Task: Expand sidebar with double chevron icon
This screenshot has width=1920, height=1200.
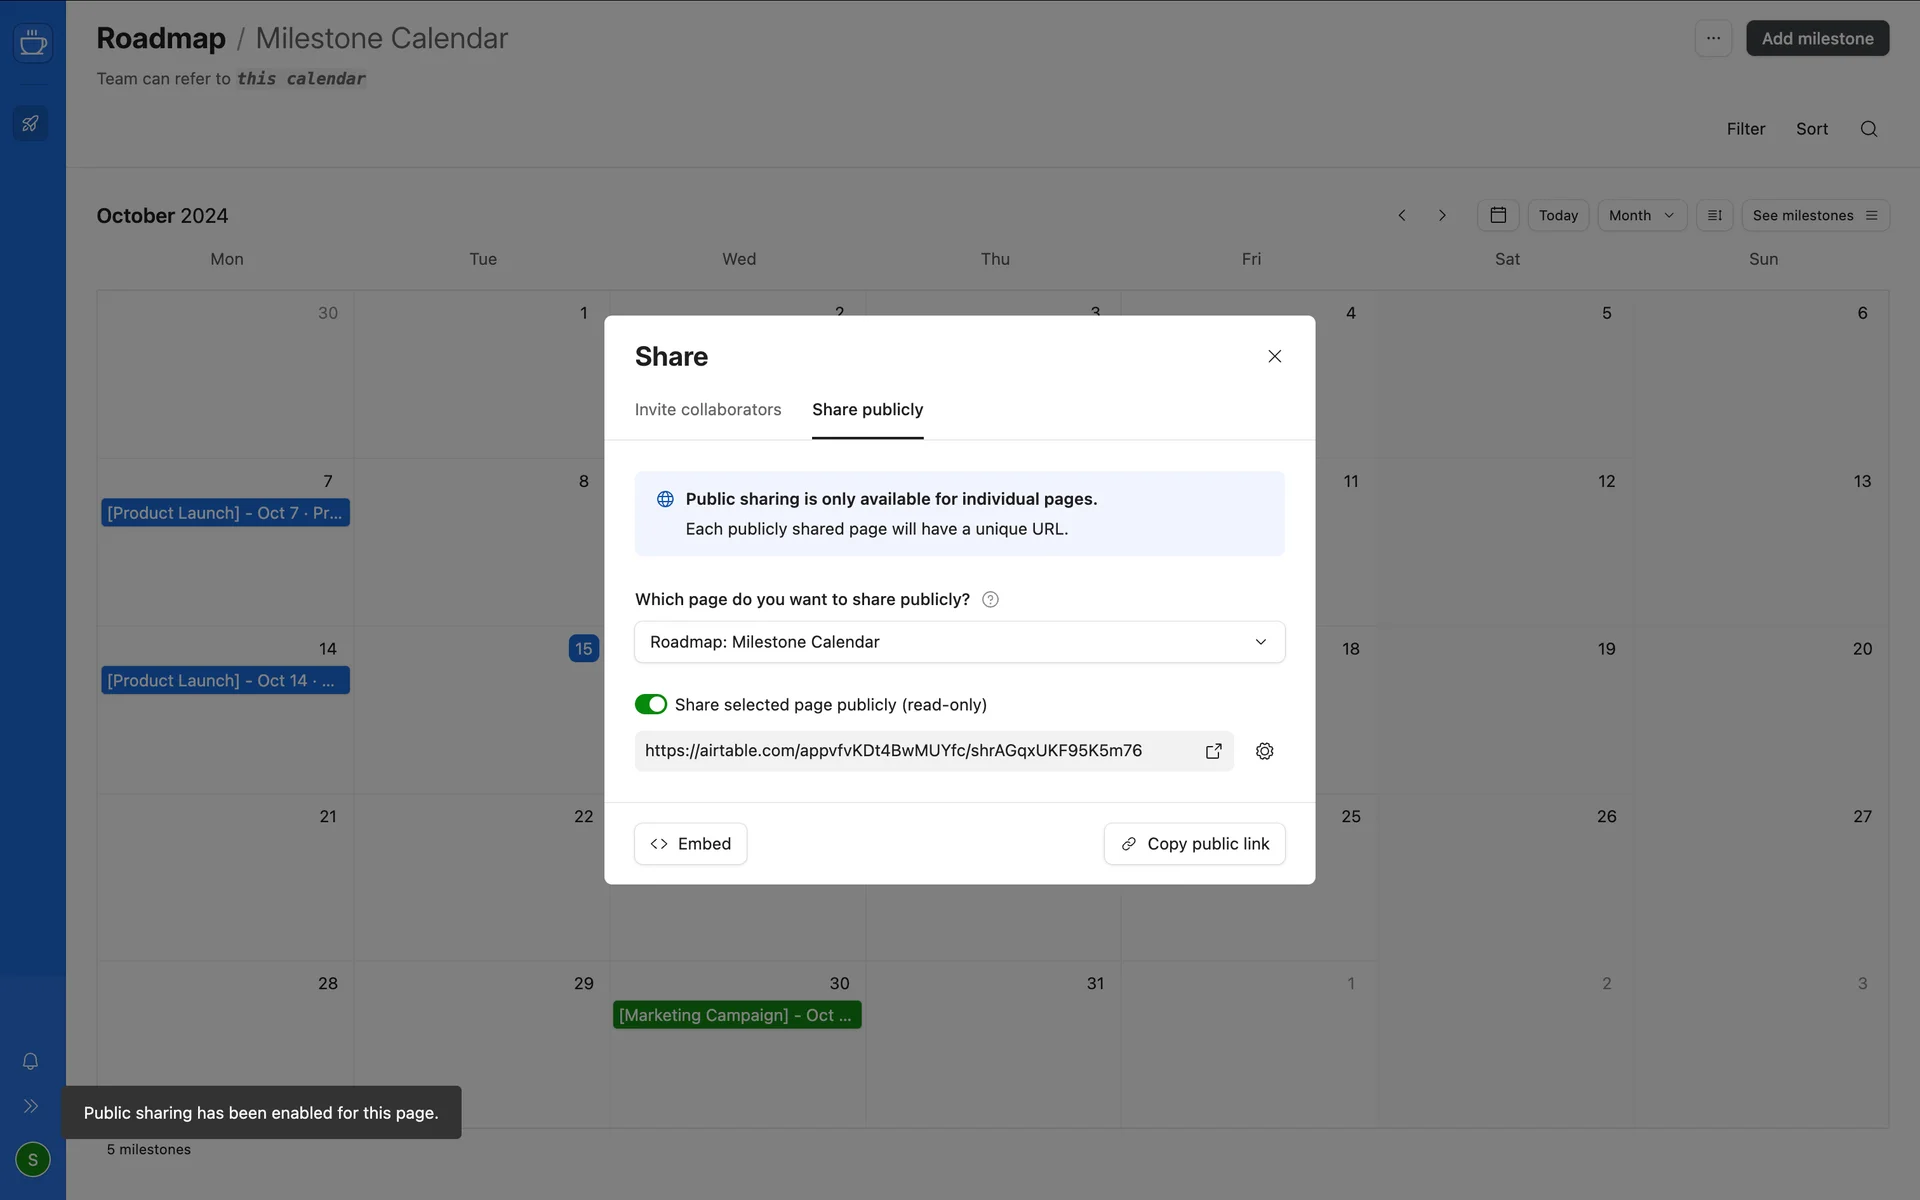Action: click(x=31, y=1106)
